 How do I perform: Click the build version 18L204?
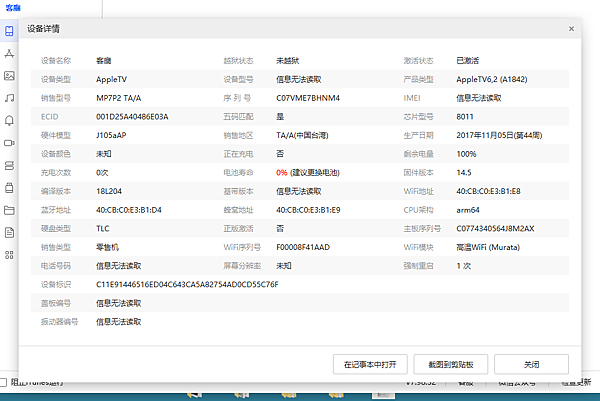pyautogui.click(x=109, y=191)
